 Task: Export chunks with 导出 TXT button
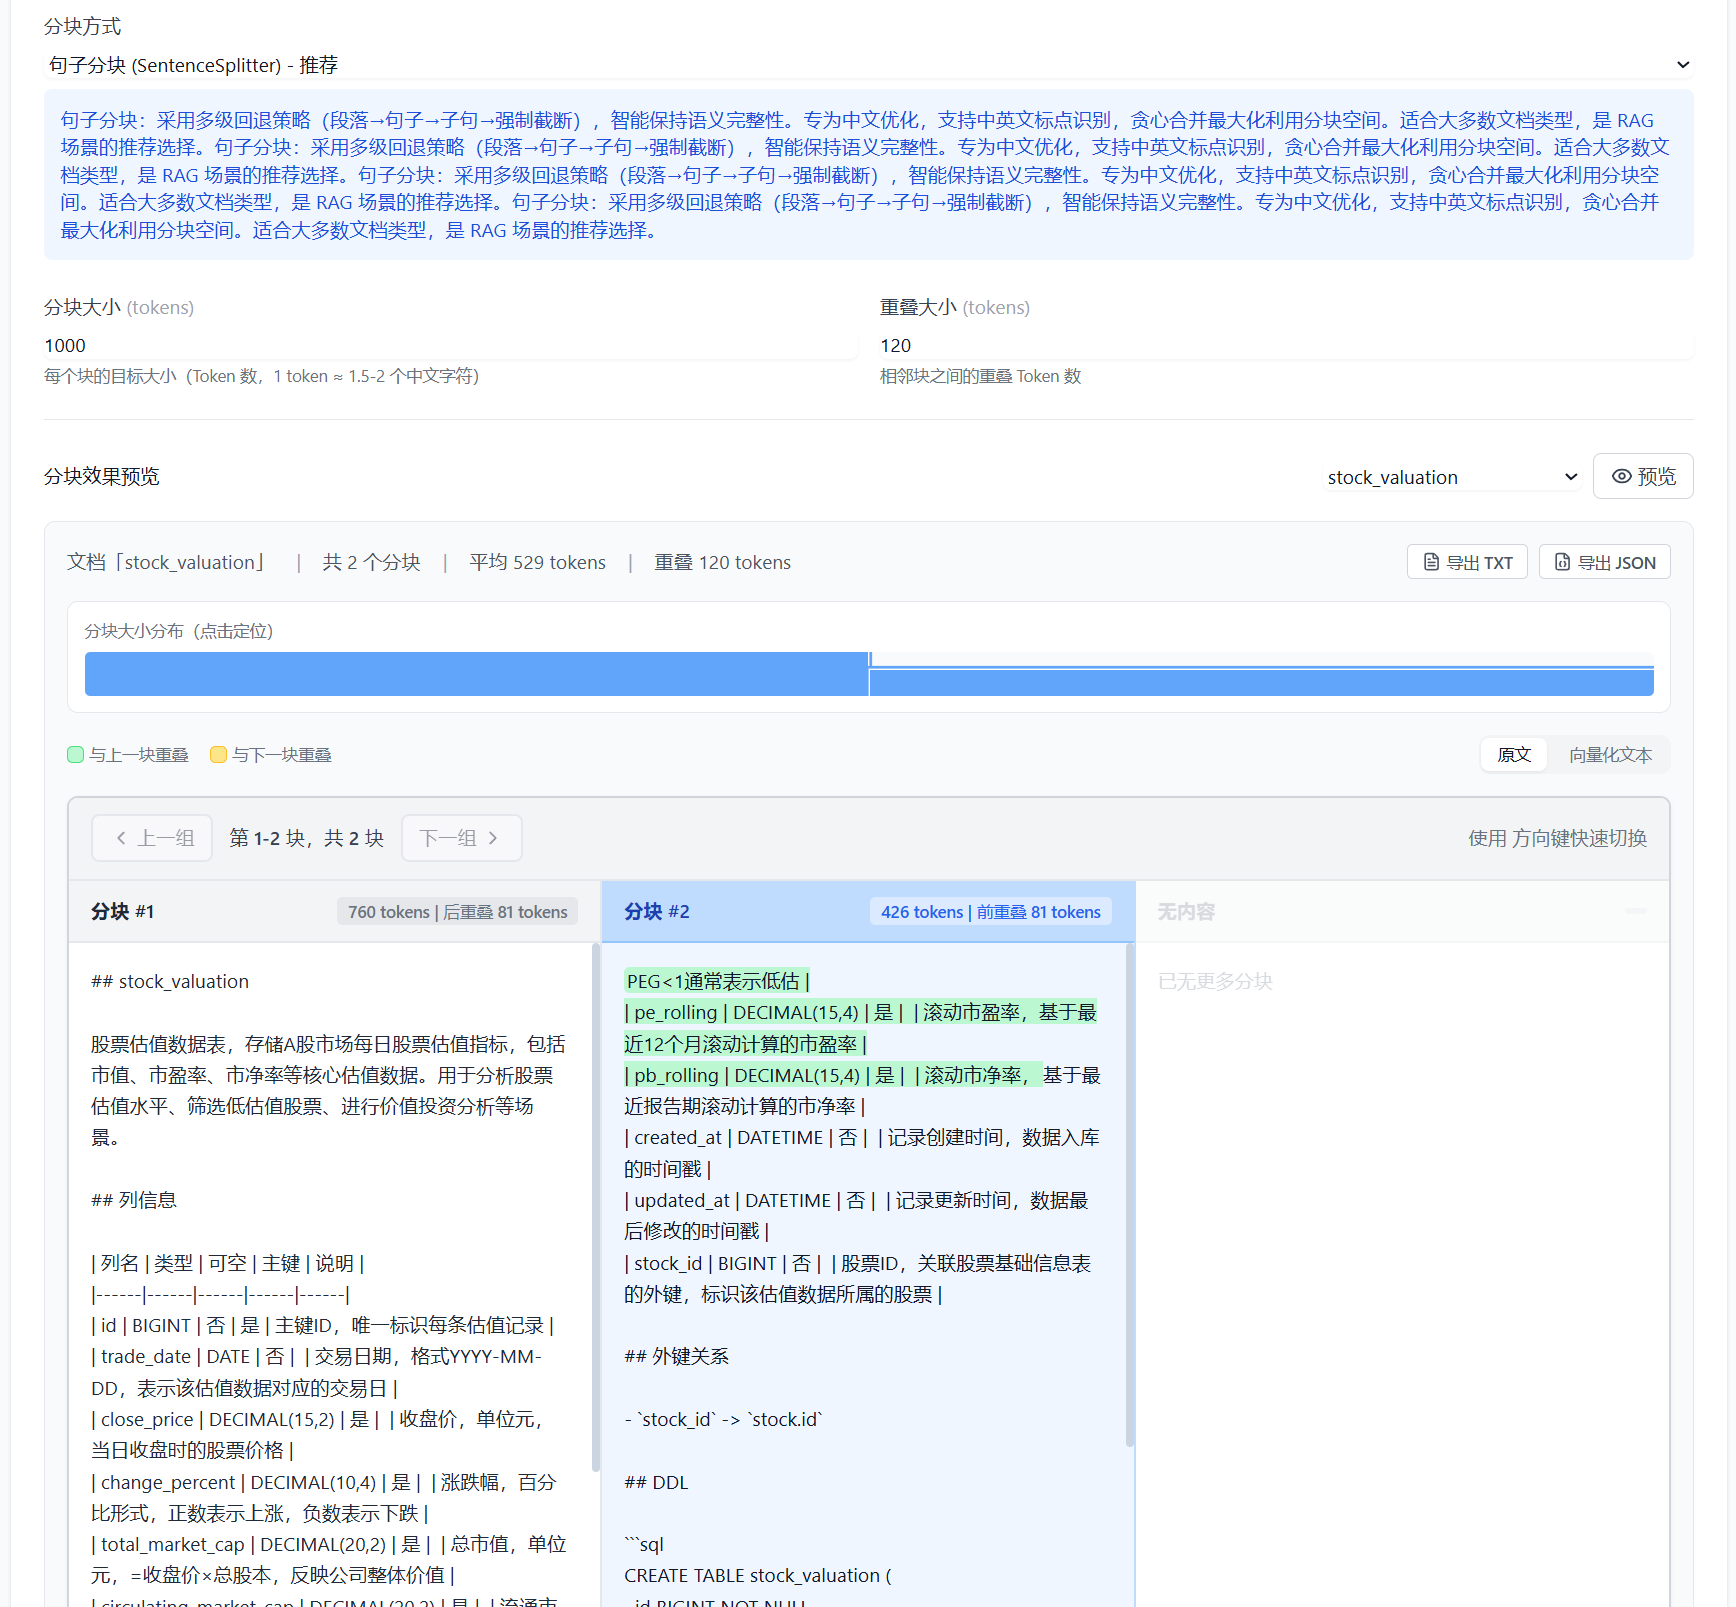coord(1467,562)
